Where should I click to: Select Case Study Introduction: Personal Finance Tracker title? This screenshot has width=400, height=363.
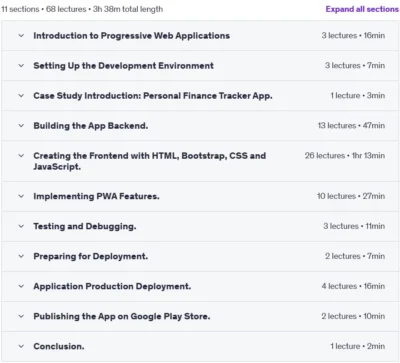153,96
